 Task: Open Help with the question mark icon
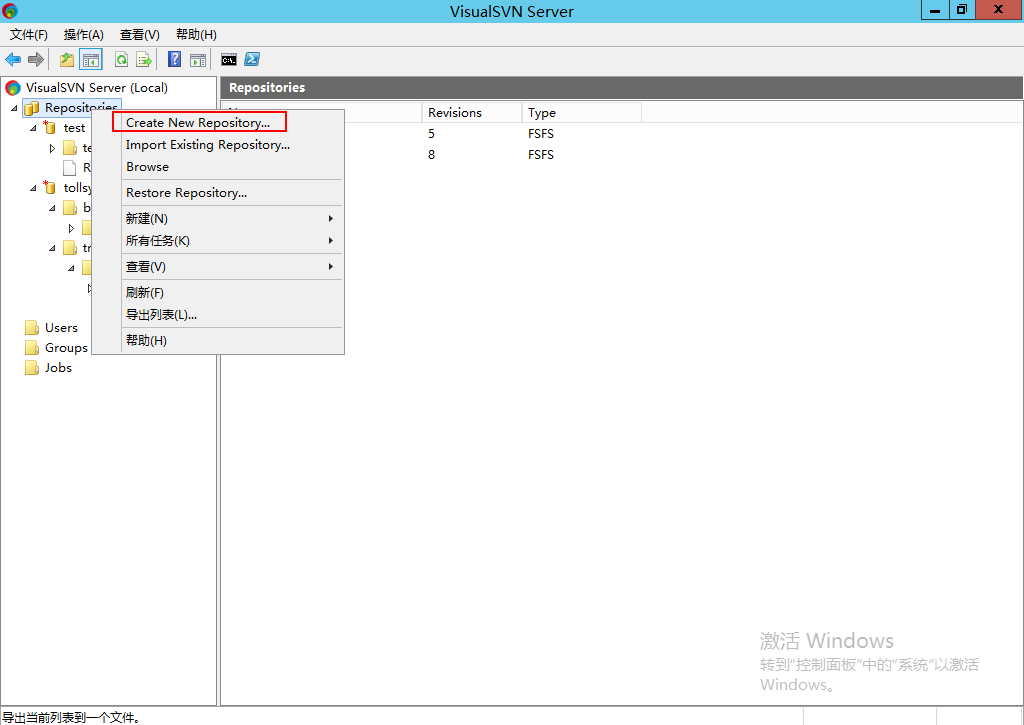[174, 59]
